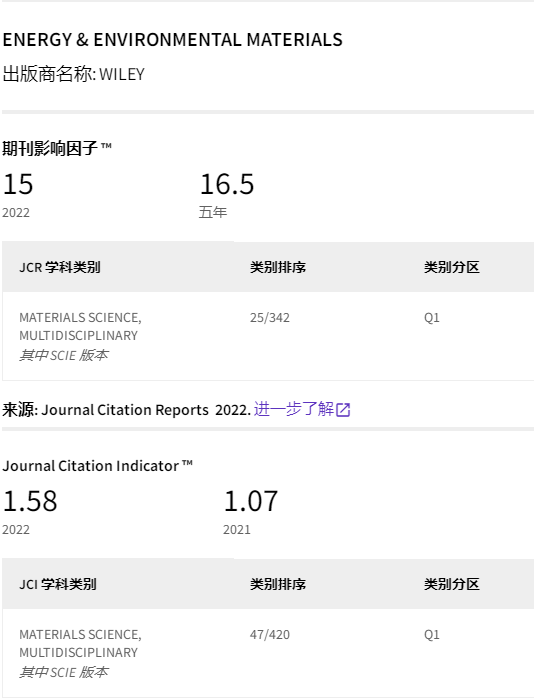The image size is (534, 699).
Task: Click the five-year impact factor 16.5
Action: click(x=227, y=184)
